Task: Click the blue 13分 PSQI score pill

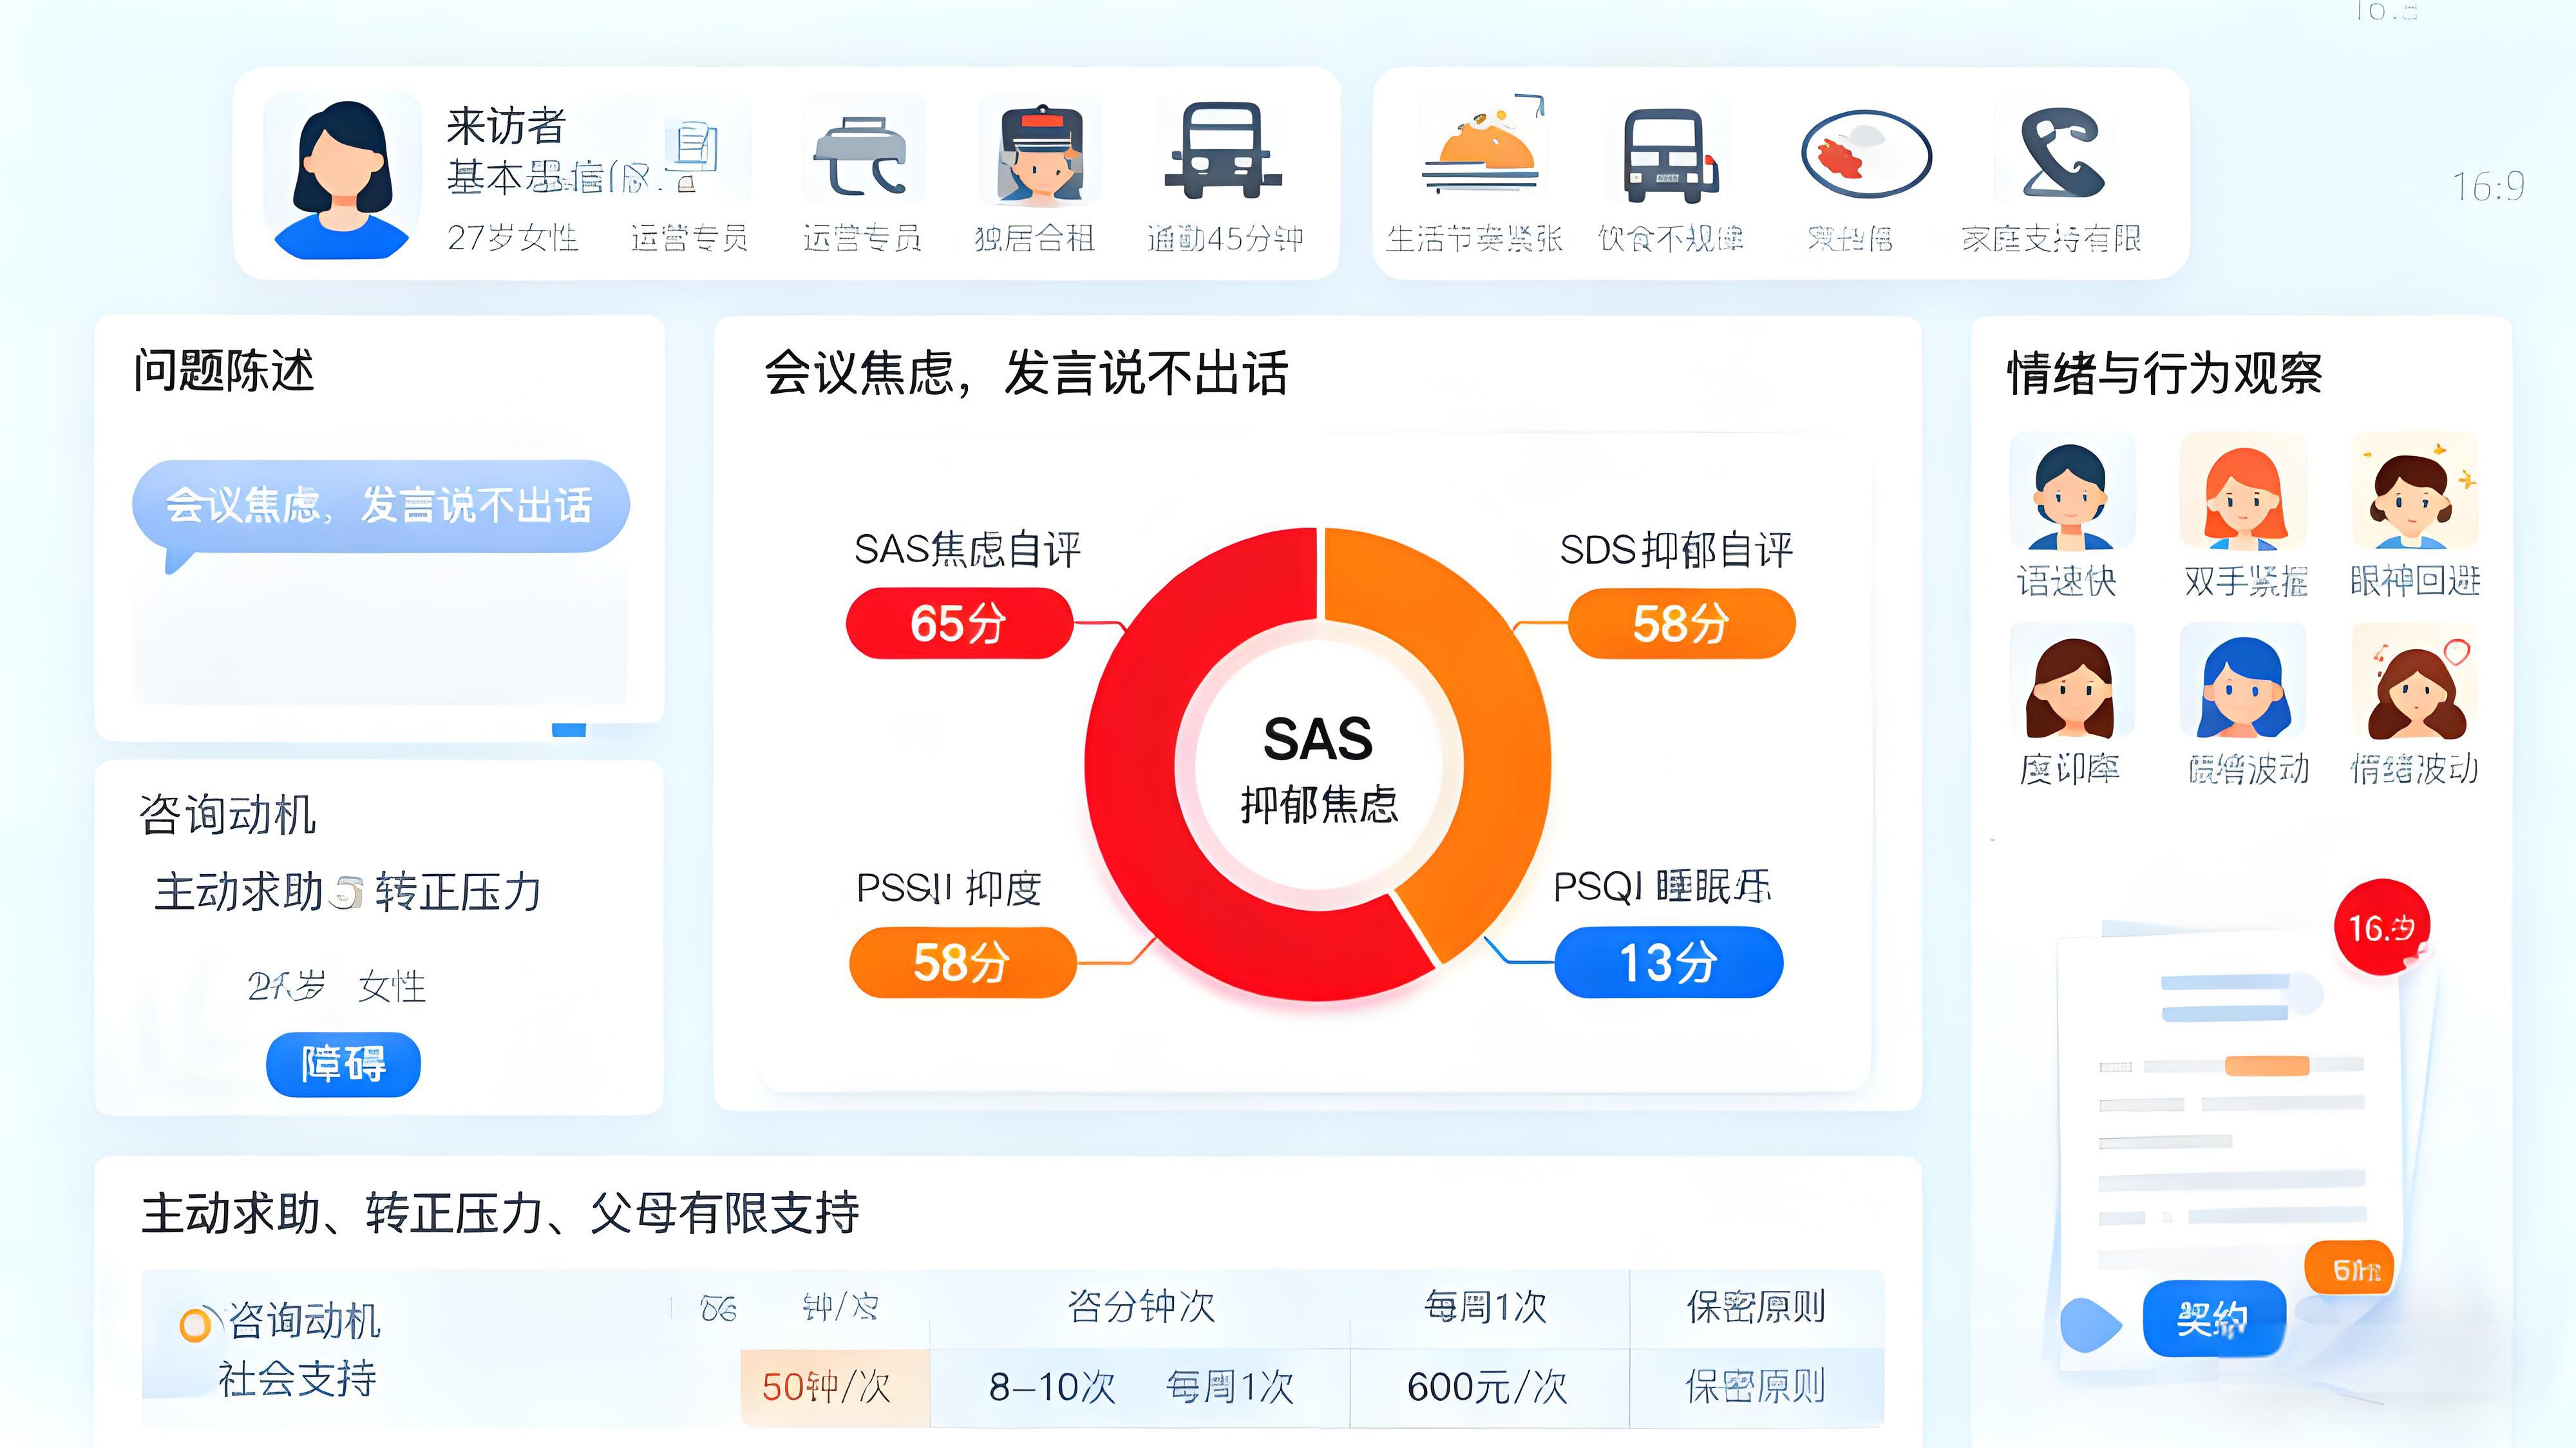Action: (1668, 962)
